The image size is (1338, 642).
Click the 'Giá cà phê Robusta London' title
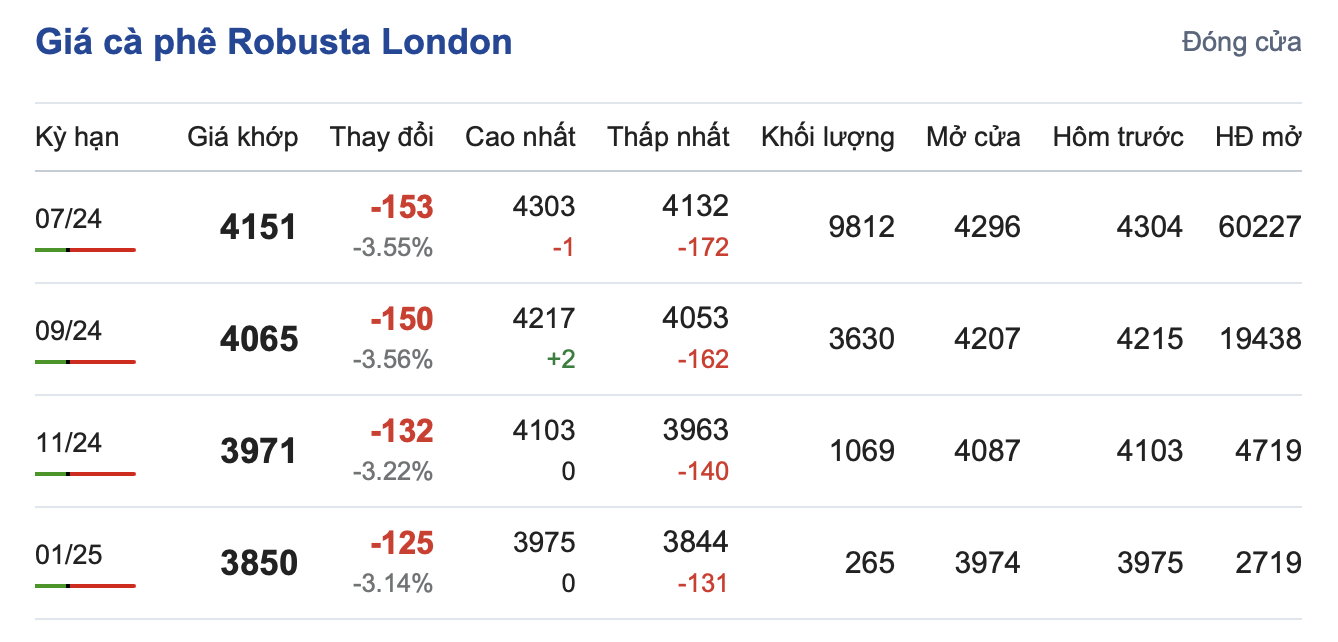point(274,42)
